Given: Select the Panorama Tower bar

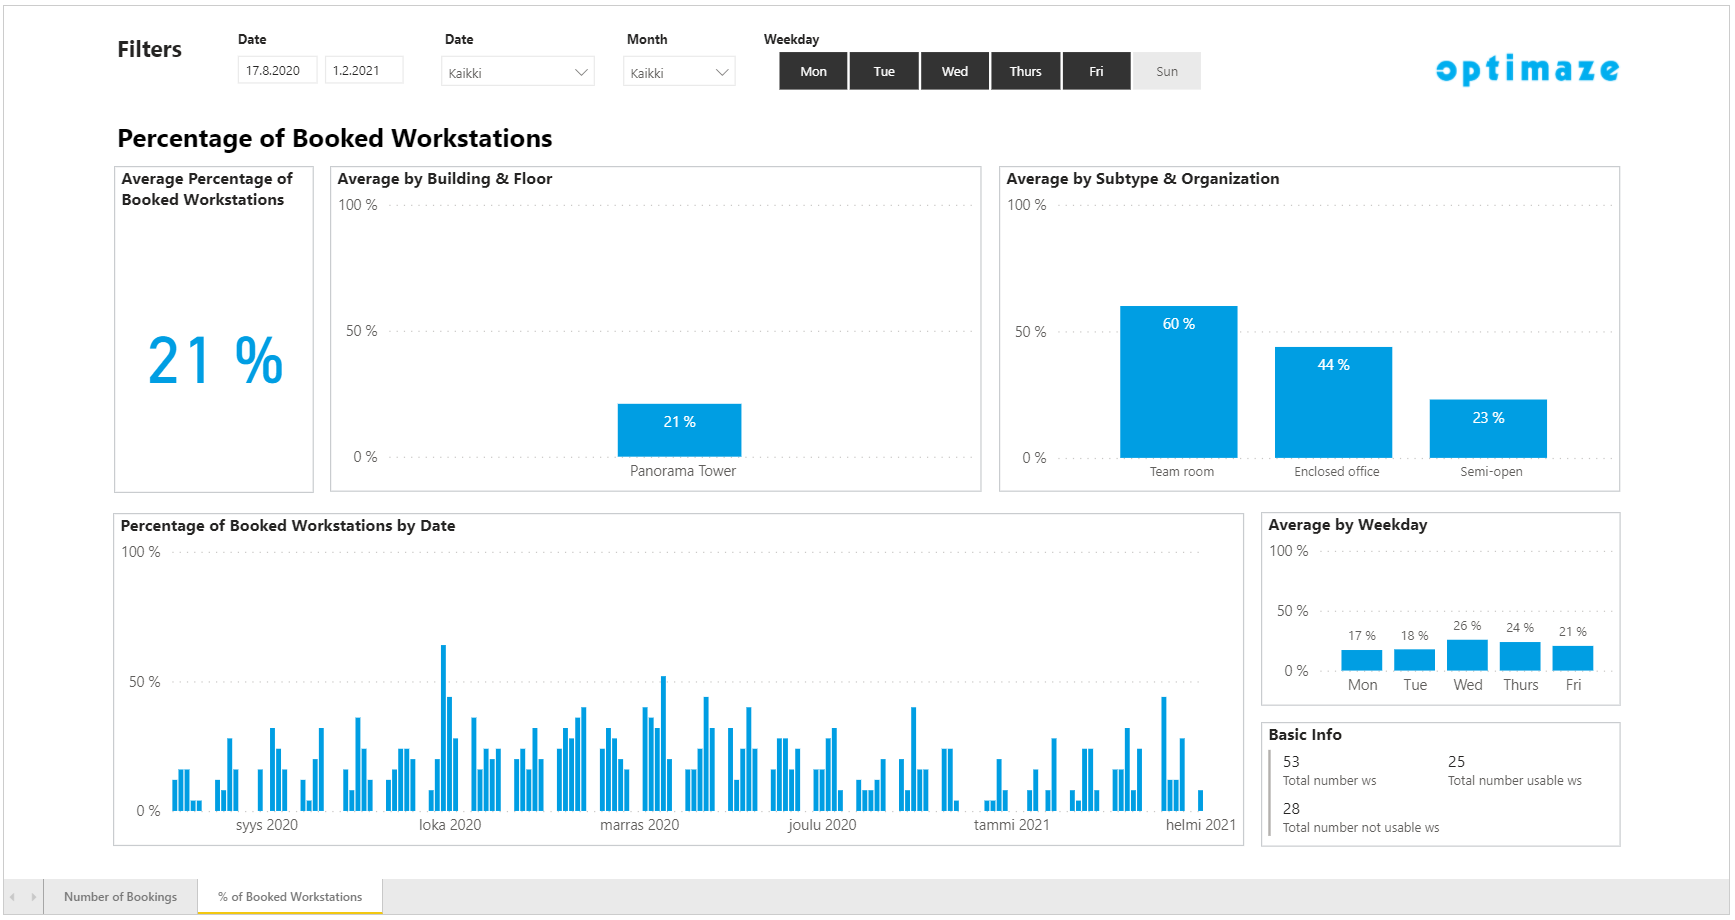Looking at the screenshot, I should 679,431.
